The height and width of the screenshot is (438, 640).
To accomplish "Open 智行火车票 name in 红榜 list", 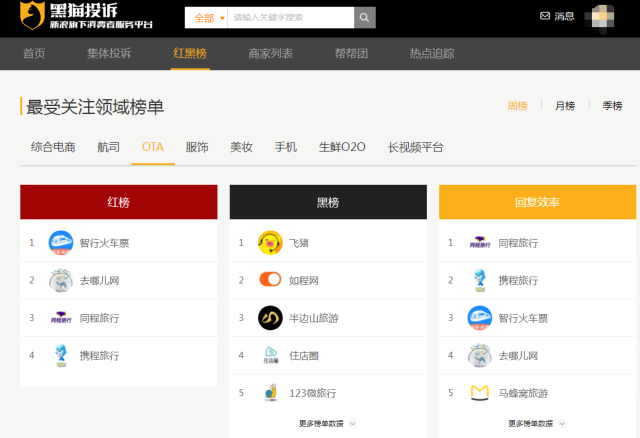I will click(x=104, y=243).
